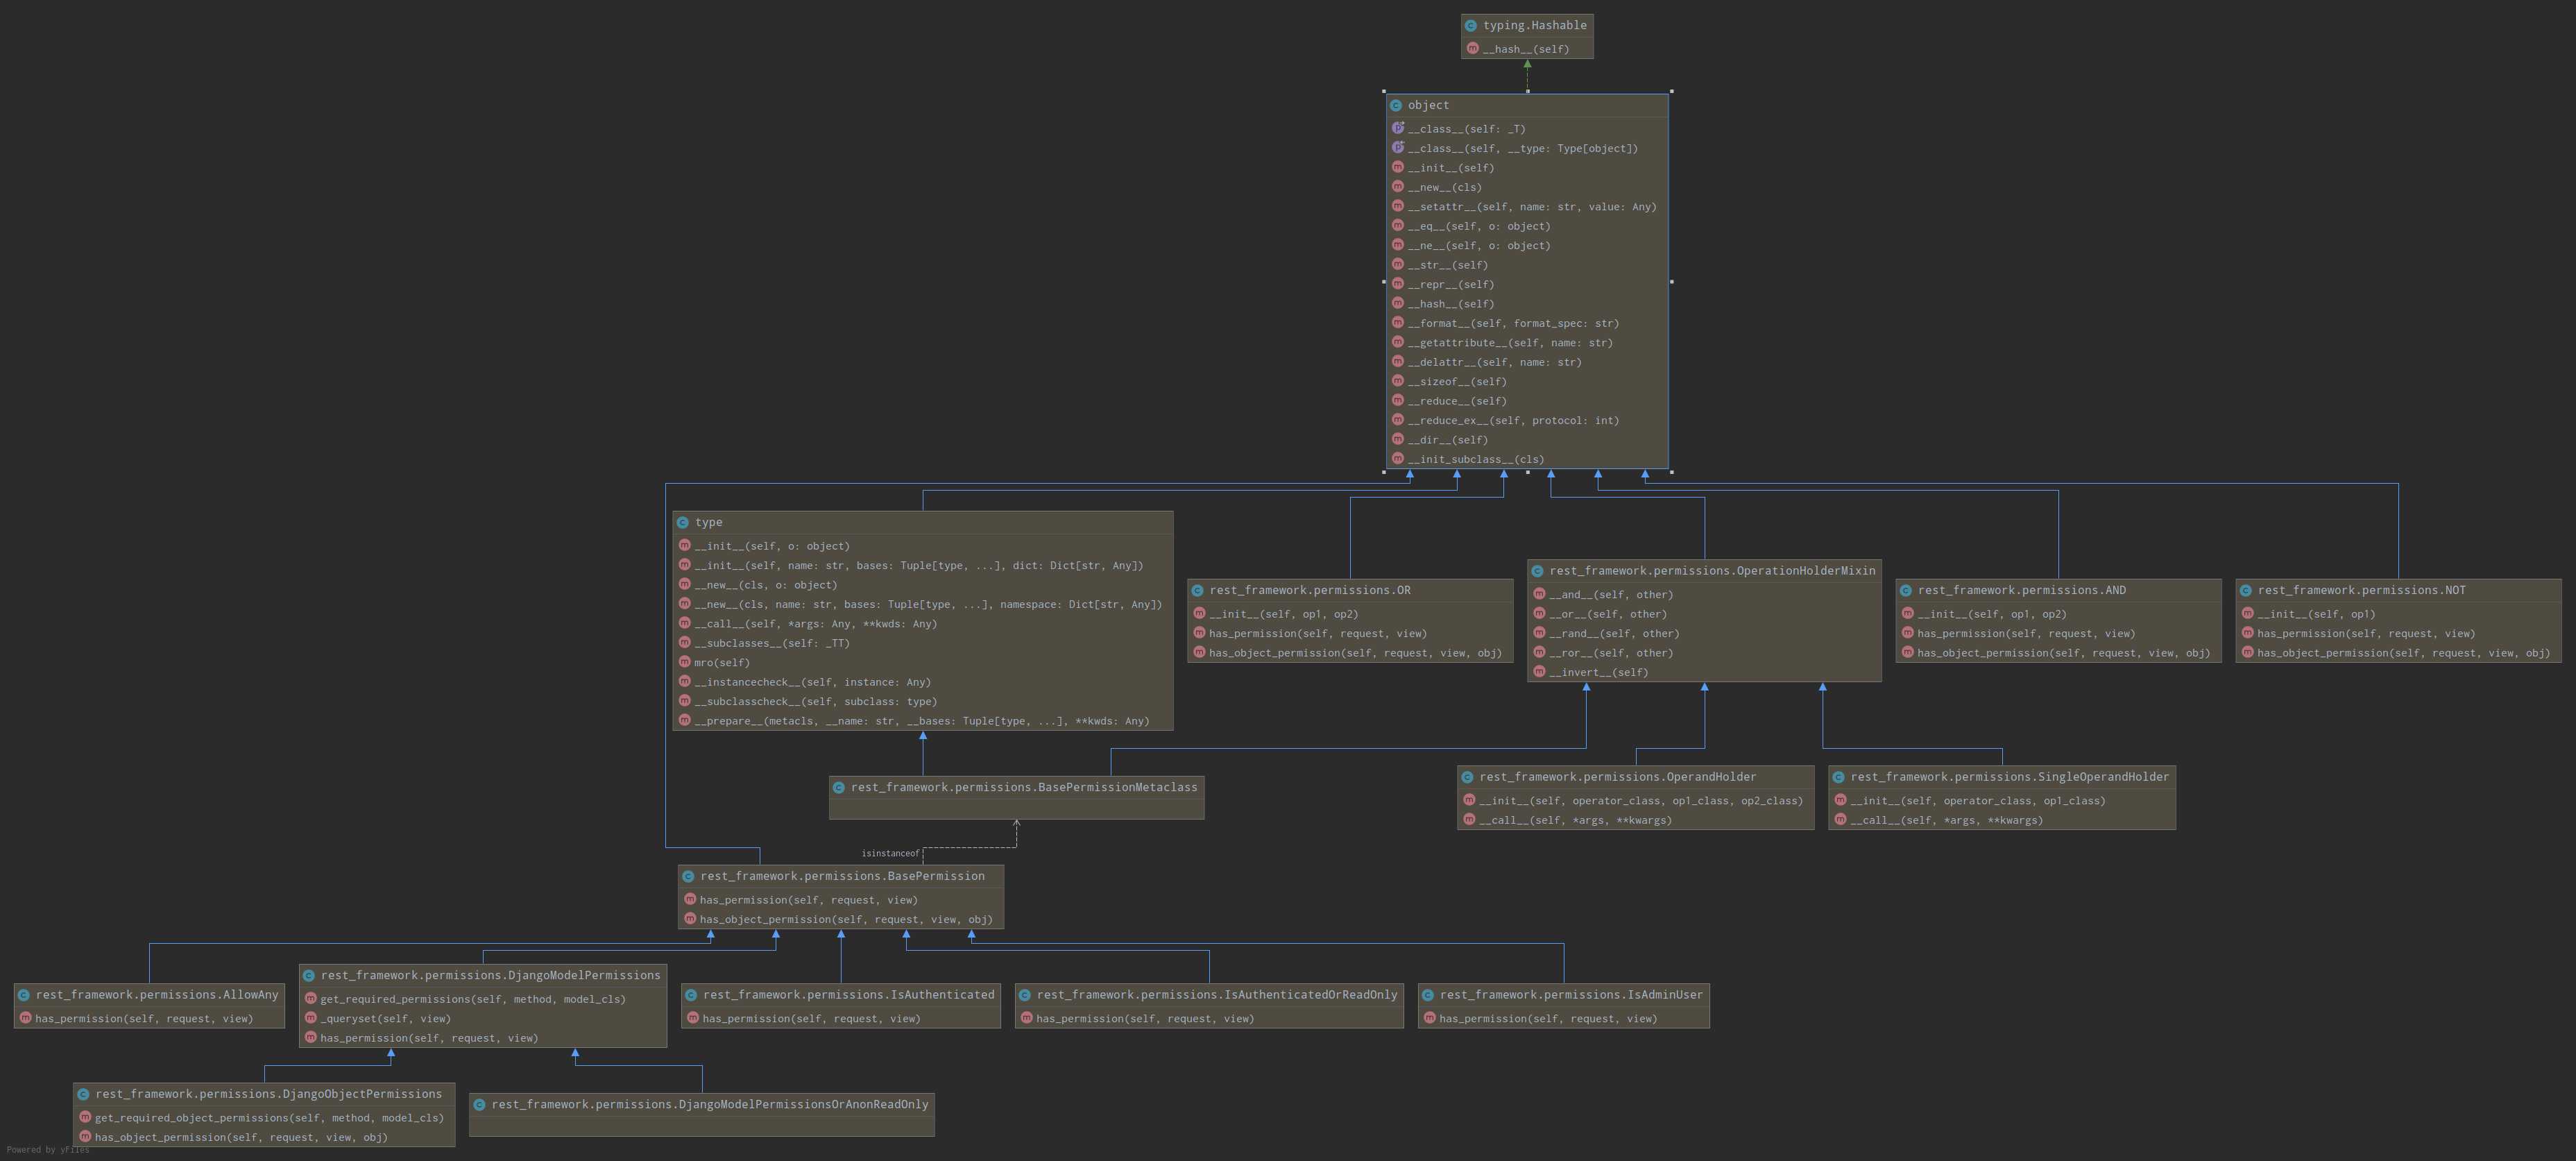Click OperandHolder __init__ with op2_class
This screenshot has height=1161, width=2576.
click(x=1641, y=800)
